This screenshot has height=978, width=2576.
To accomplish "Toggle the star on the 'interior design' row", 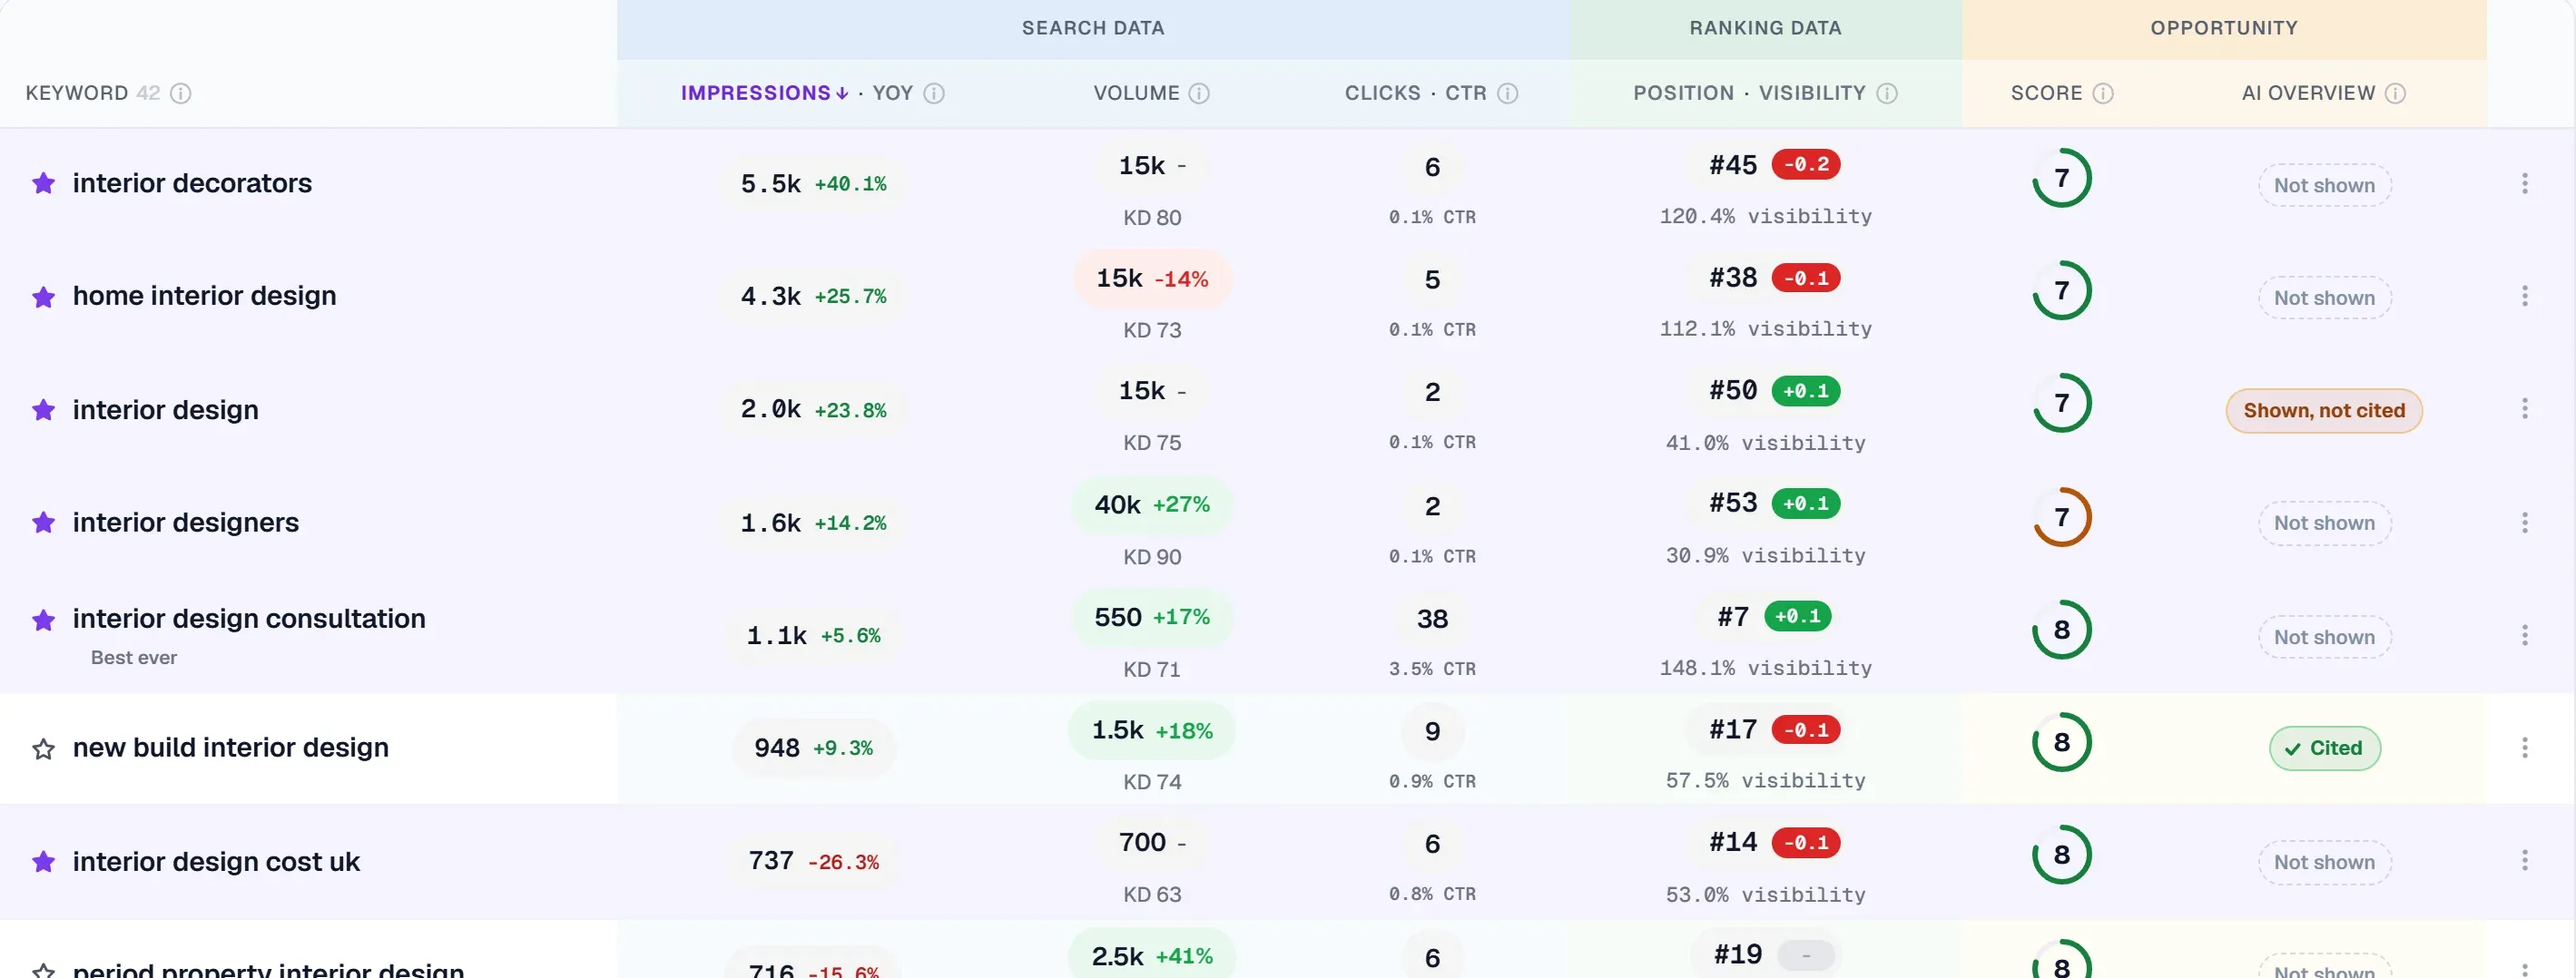I will [43, 410].
